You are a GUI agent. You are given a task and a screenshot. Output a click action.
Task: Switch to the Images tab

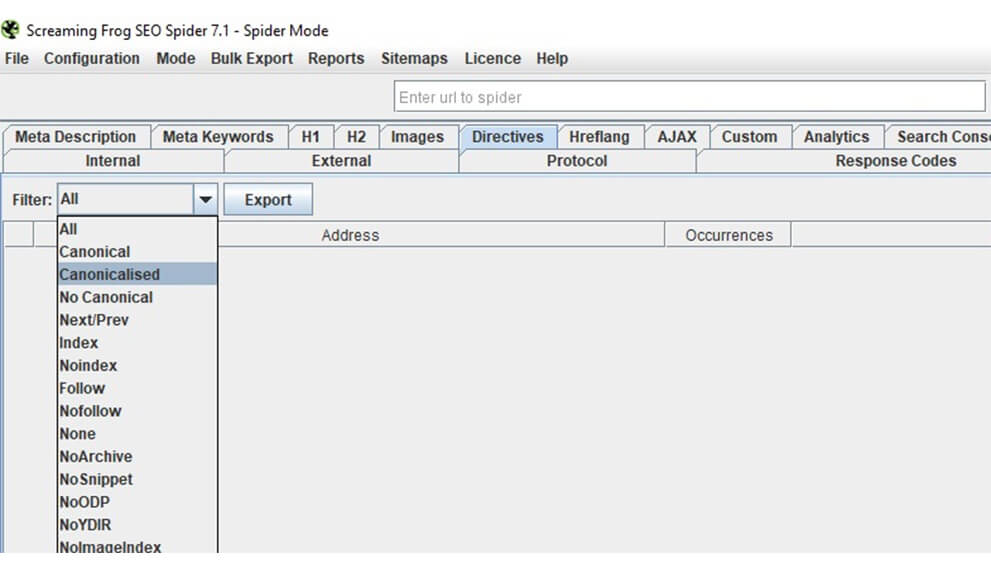click(417, 136)
